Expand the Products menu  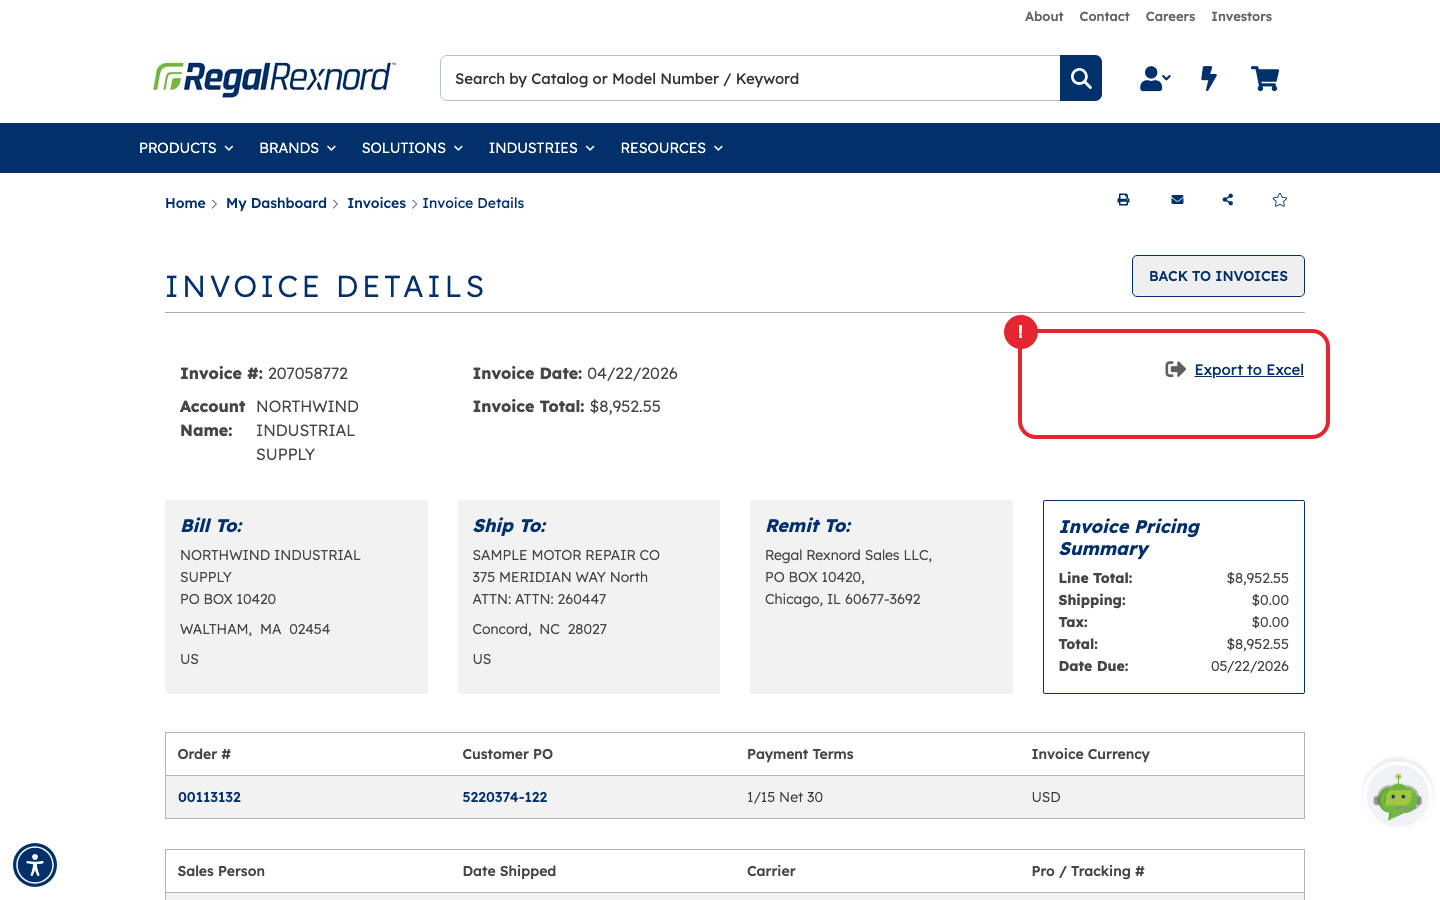coord(186,148)
